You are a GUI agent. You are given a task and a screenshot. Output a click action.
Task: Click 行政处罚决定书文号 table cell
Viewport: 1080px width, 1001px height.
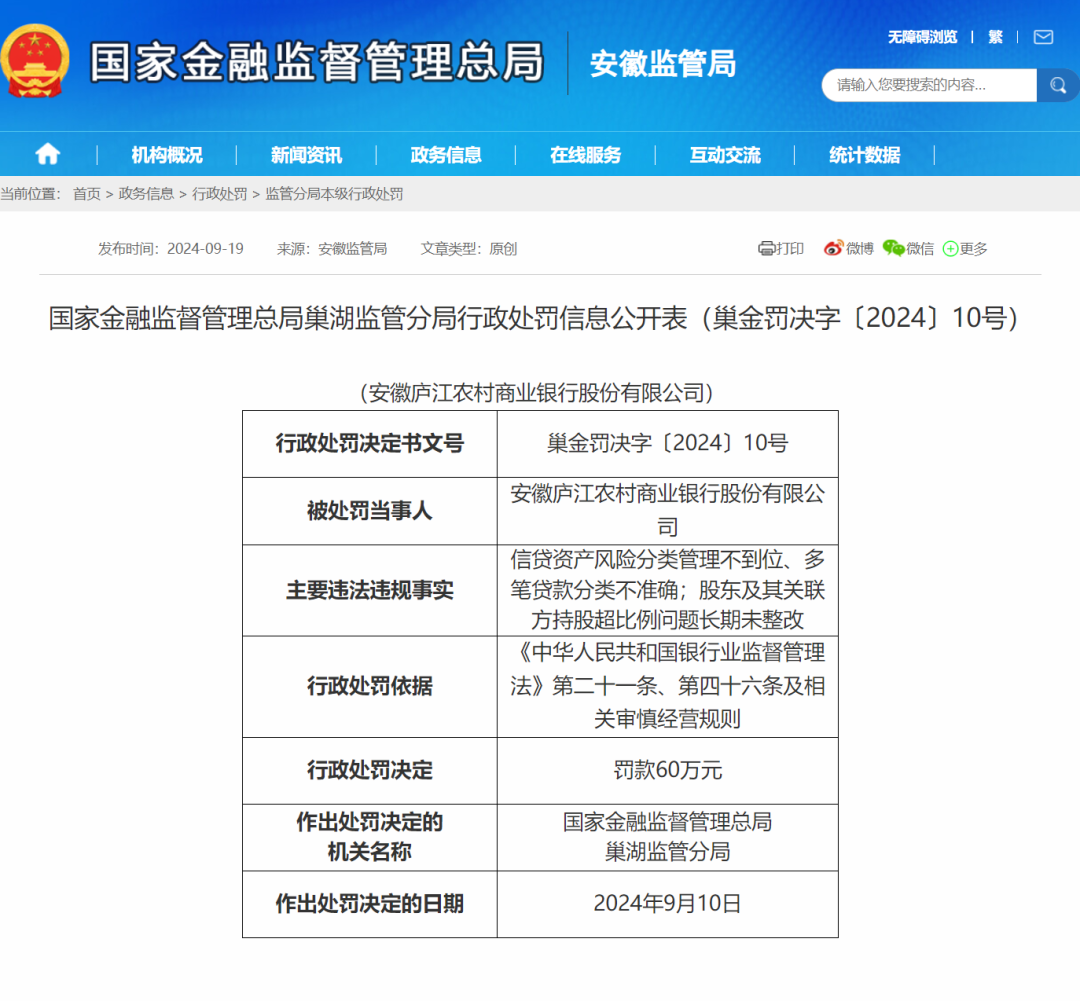370,444
